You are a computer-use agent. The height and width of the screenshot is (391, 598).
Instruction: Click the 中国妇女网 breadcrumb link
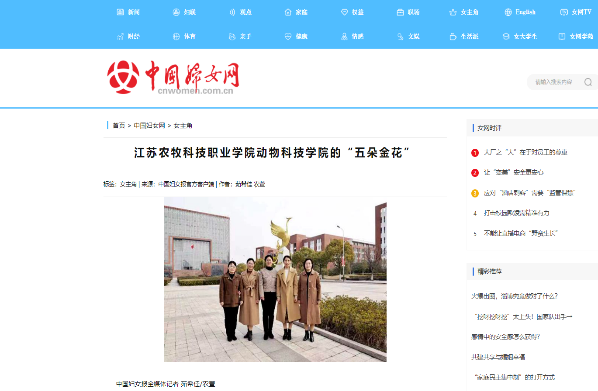(149, 126)
